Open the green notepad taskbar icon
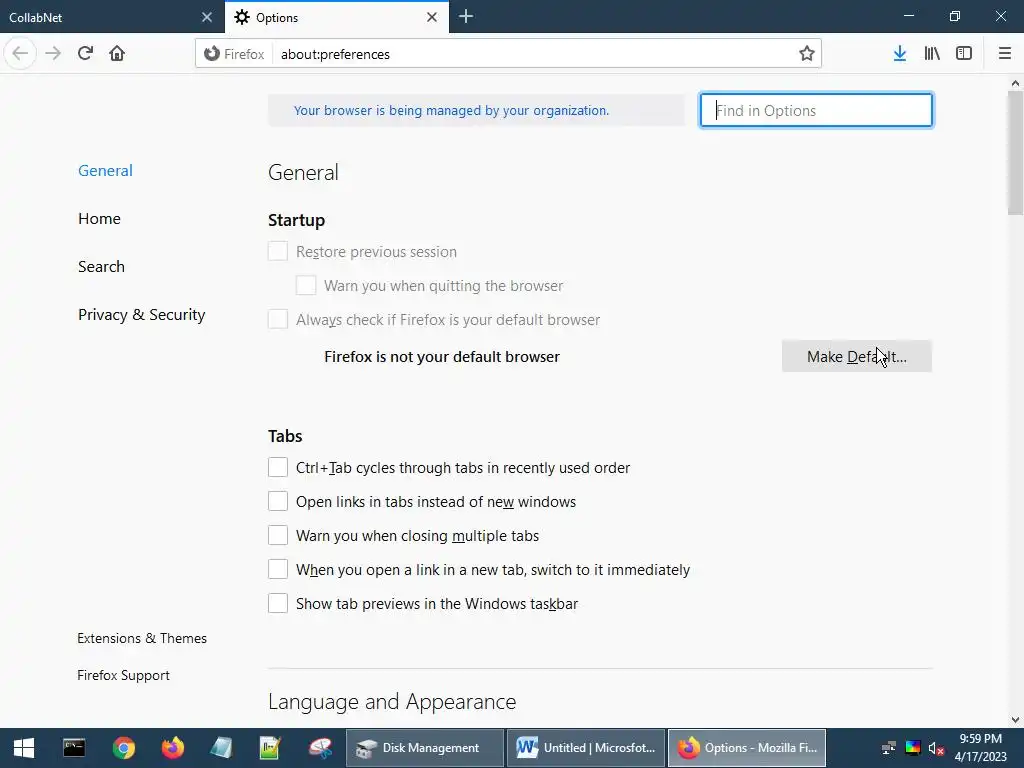 [x=270, y=748]
